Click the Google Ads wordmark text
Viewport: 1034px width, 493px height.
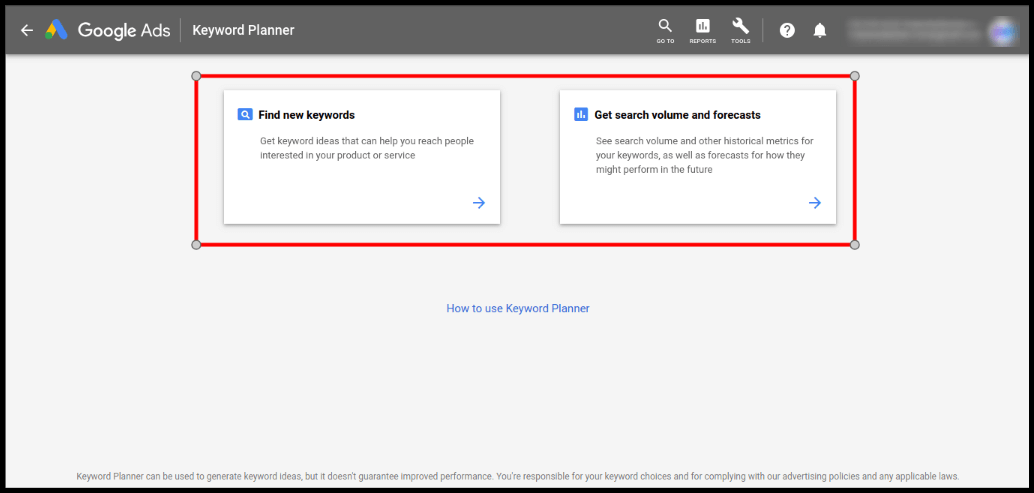124,30
